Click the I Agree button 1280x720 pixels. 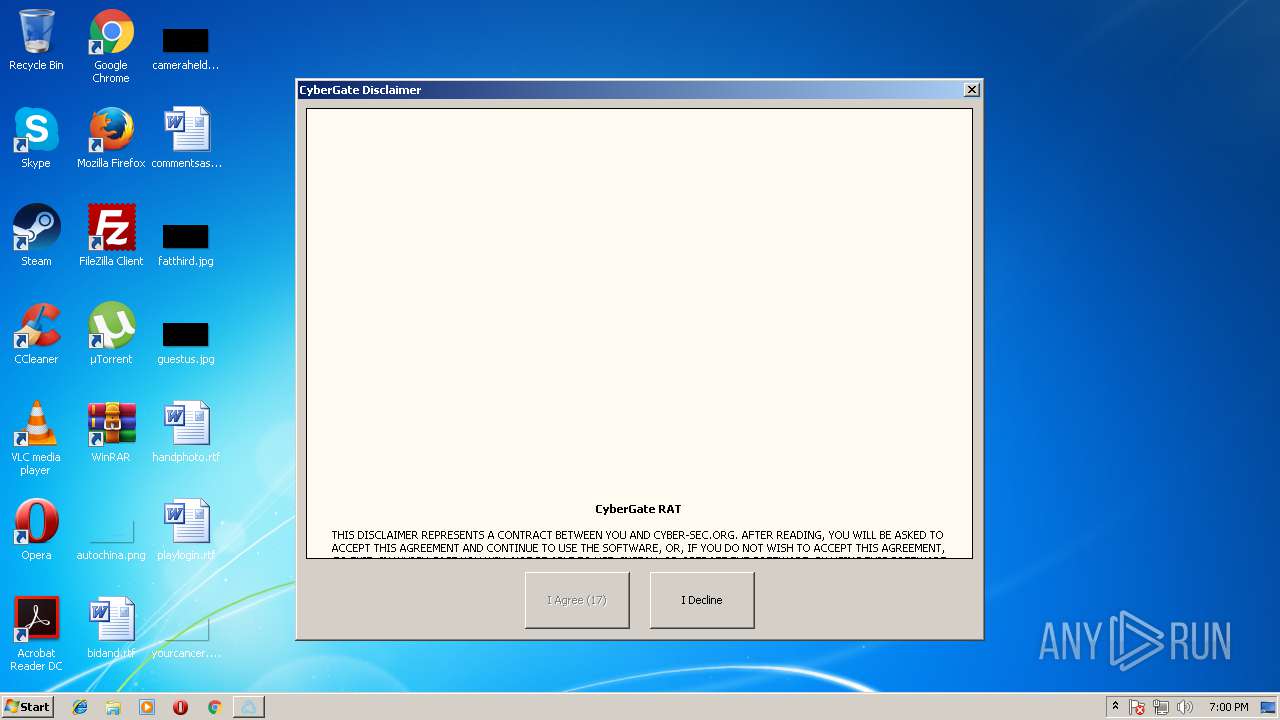(x=577, y=600)
